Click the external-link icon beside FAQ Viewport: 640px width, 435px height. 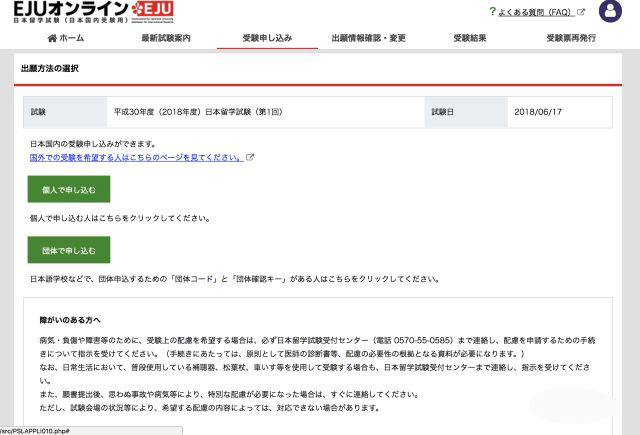(x=581, y=12)
